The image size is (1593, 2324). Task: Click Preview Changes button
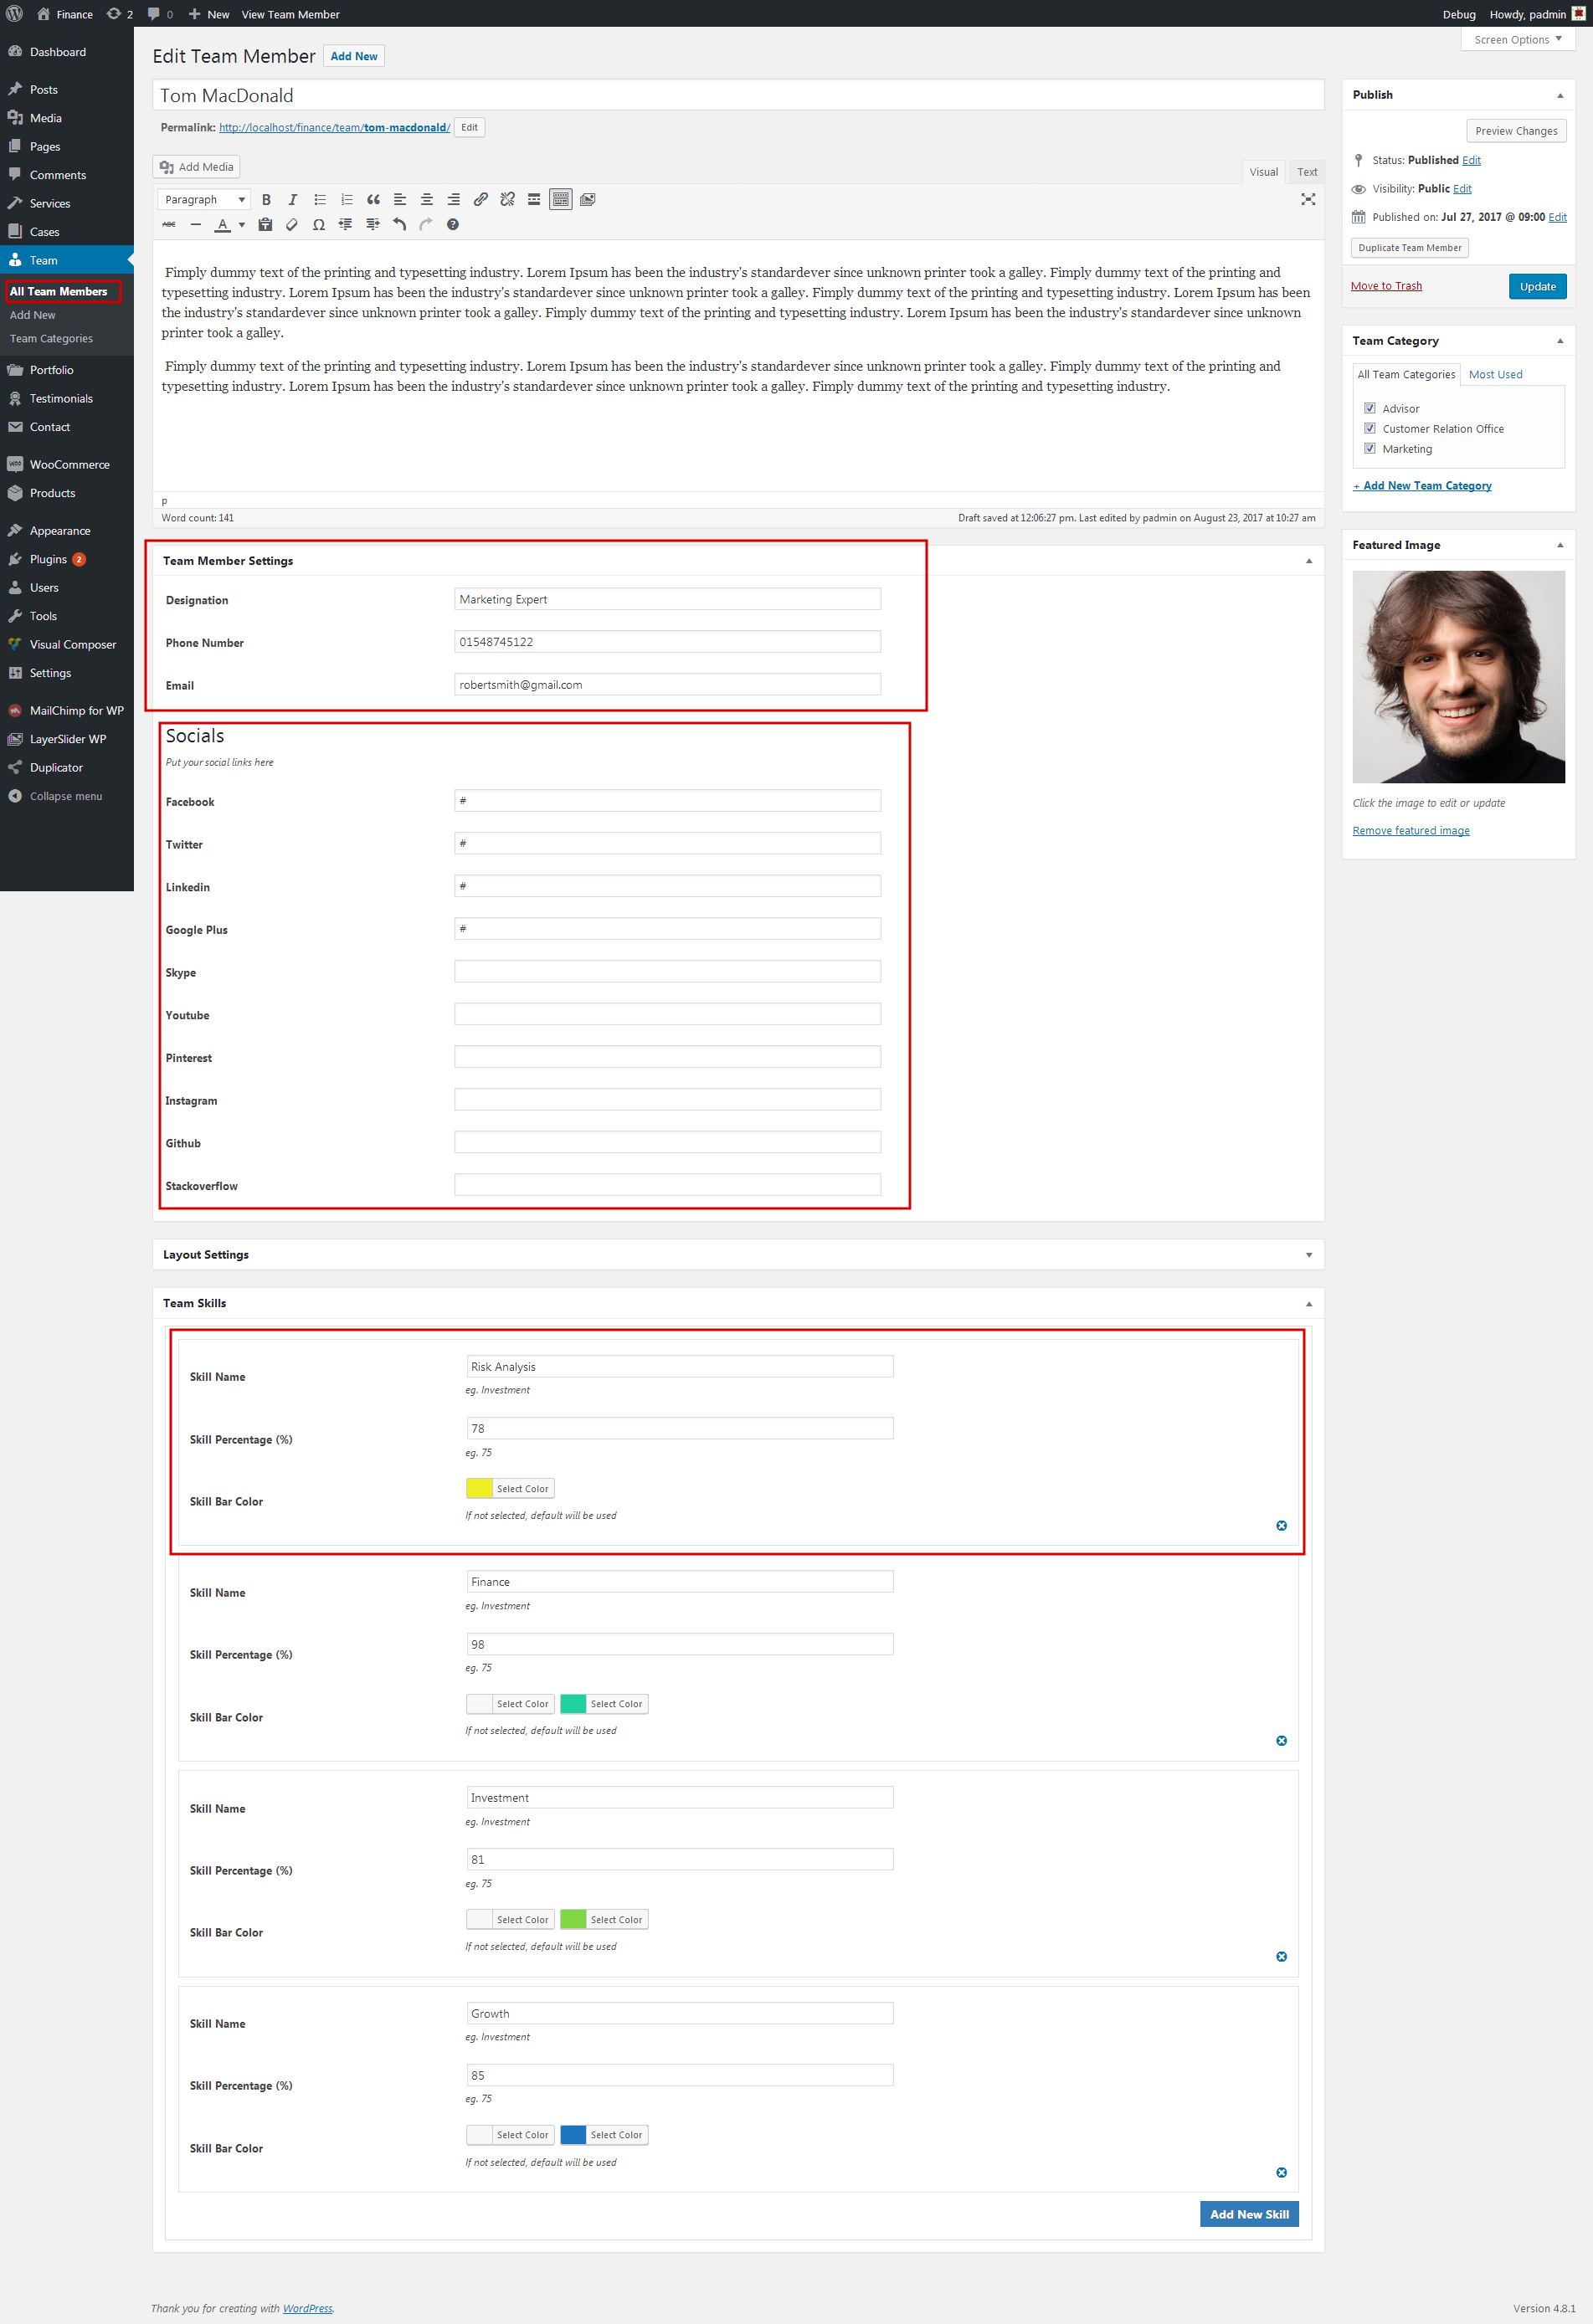[x=1516, y=131]
